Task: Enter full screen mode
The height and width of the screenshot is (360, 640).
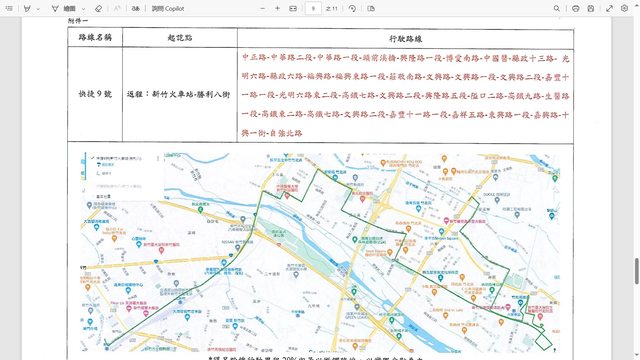Action: (609, 8)
